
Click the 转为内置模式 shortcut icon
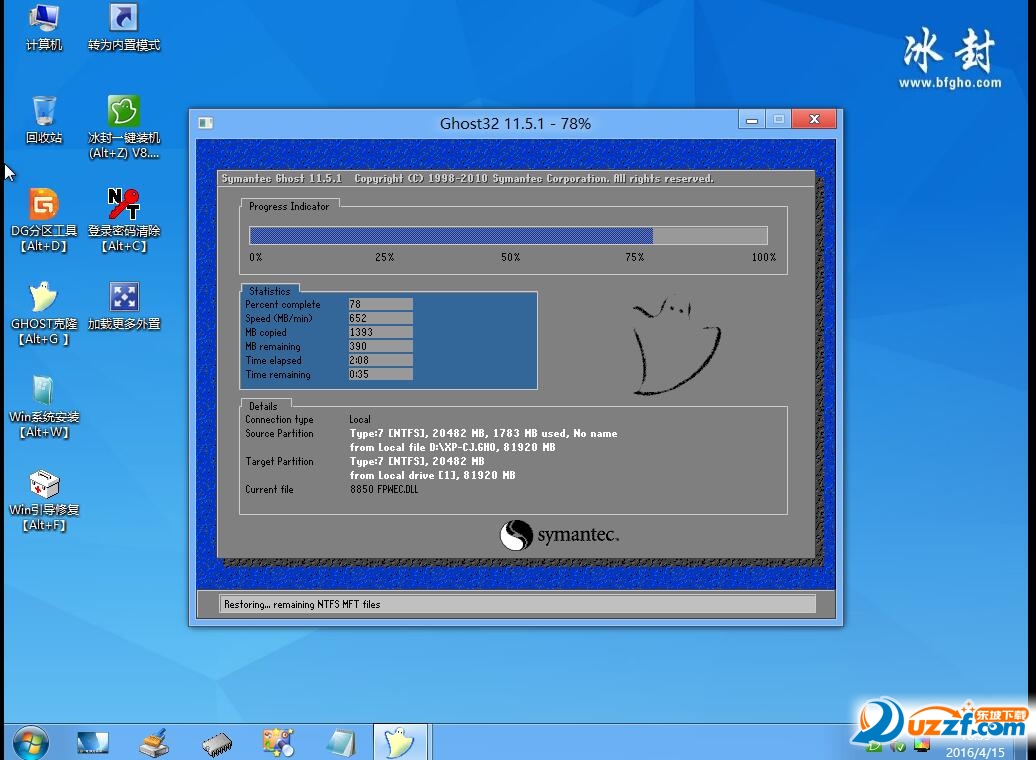[x=123, y=19]
